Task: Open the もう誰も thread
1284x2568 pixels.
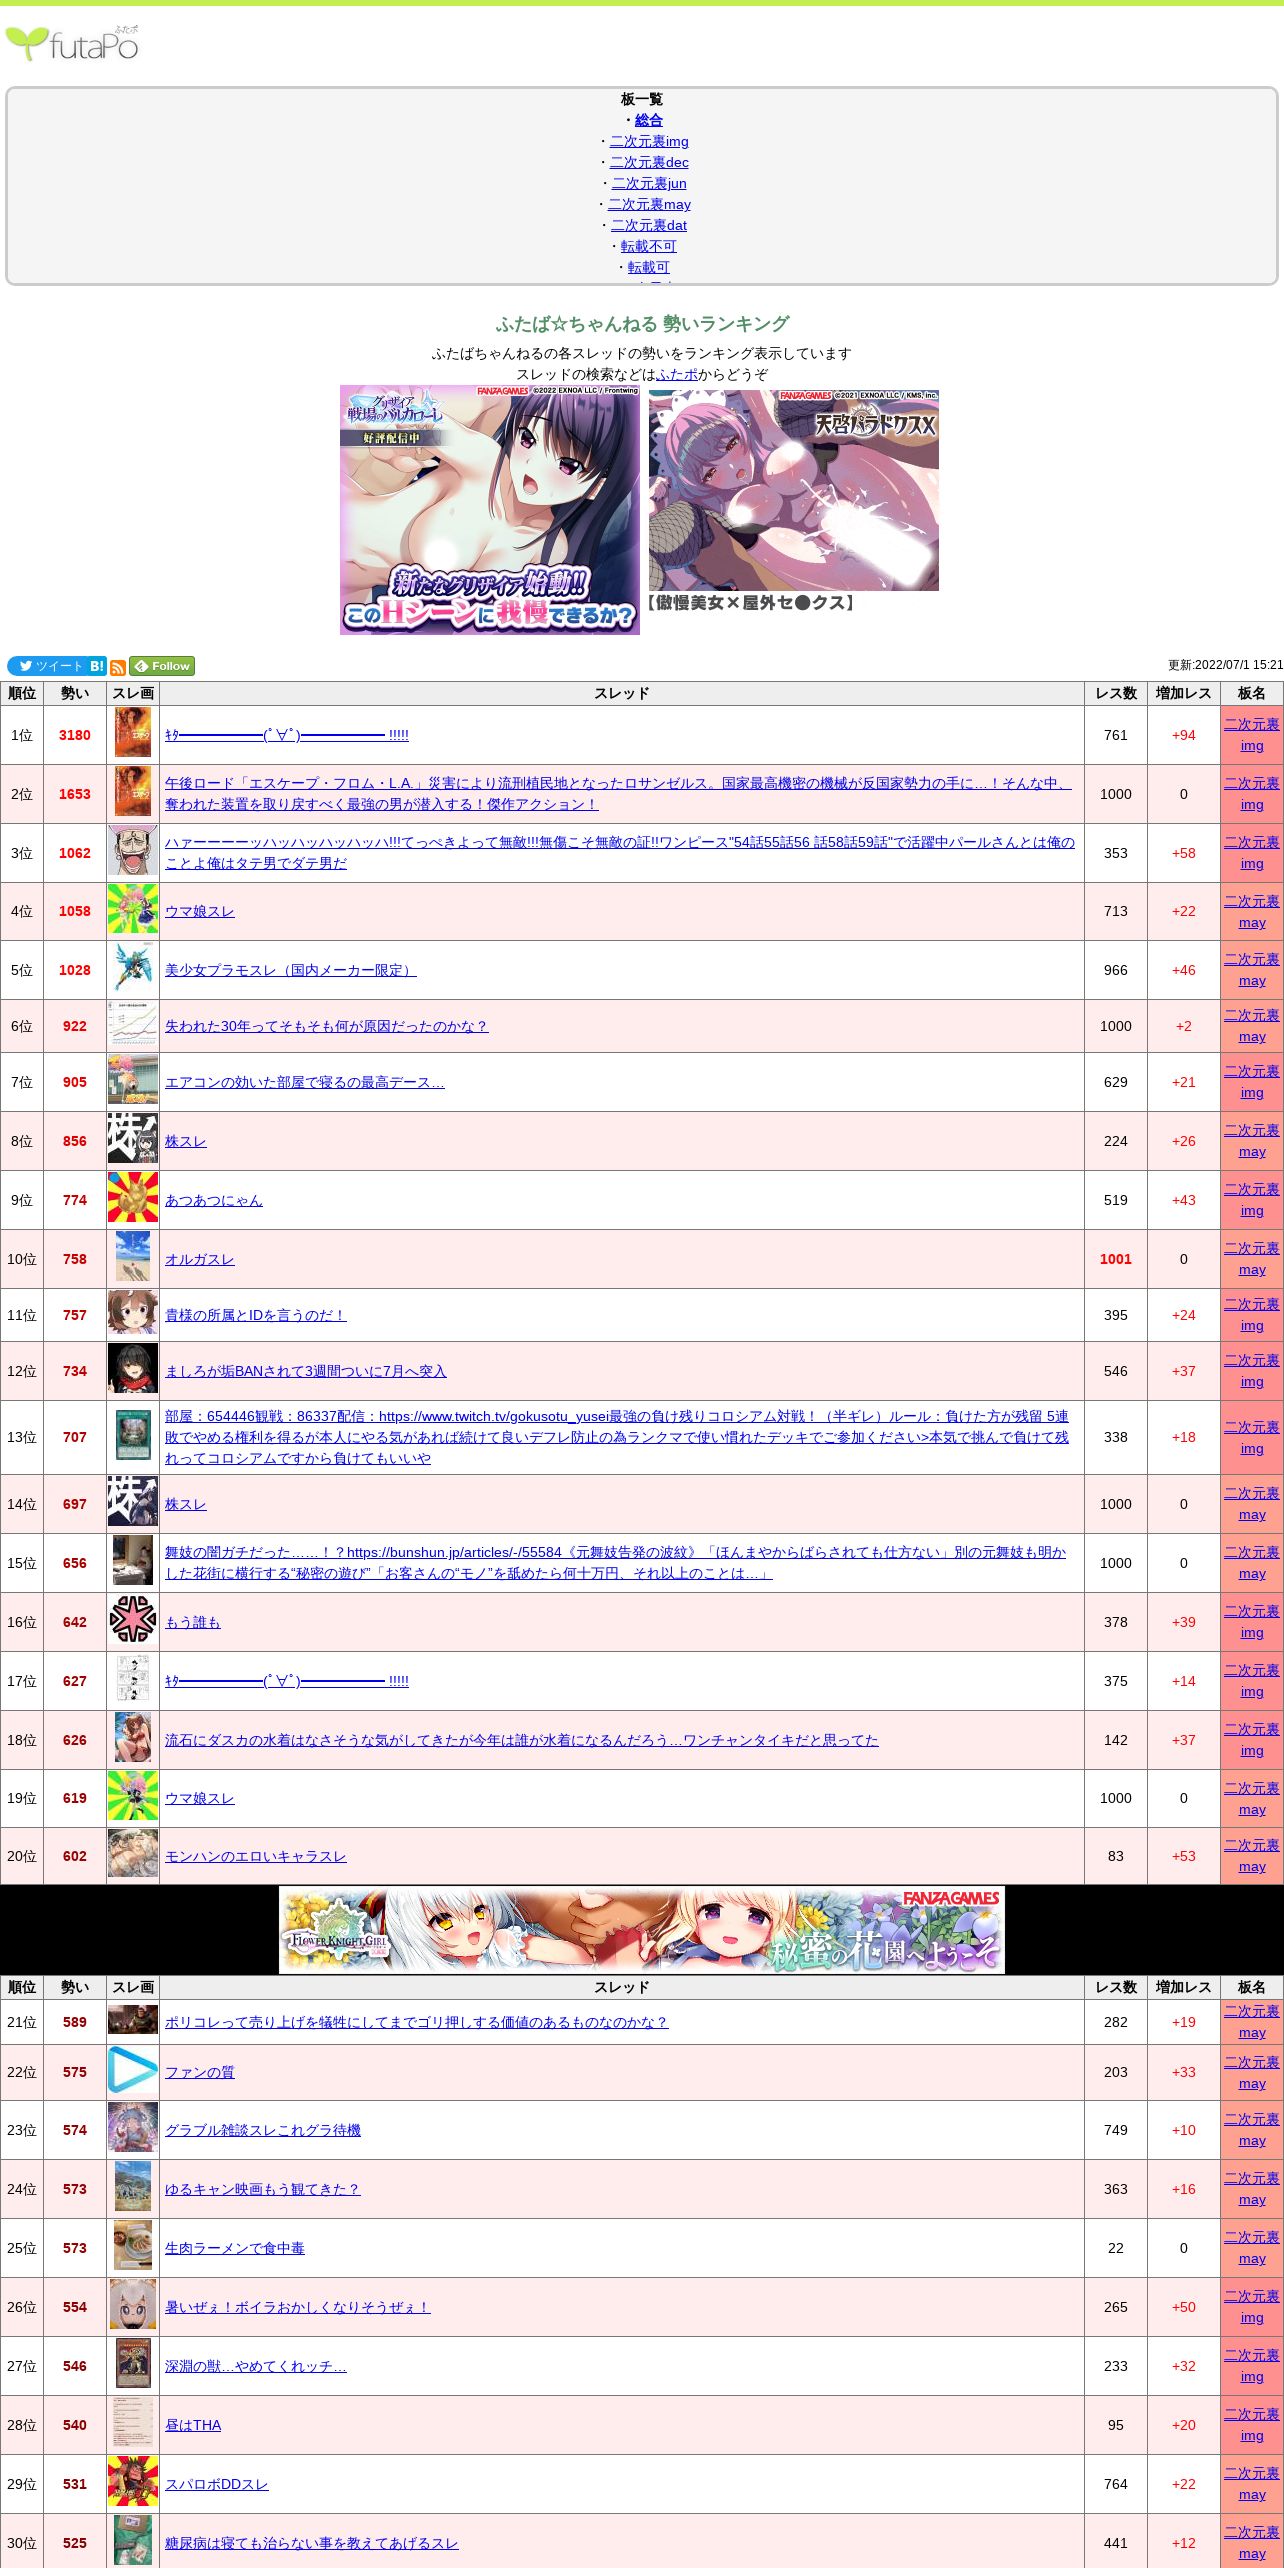Action: tap(193, 1622)
